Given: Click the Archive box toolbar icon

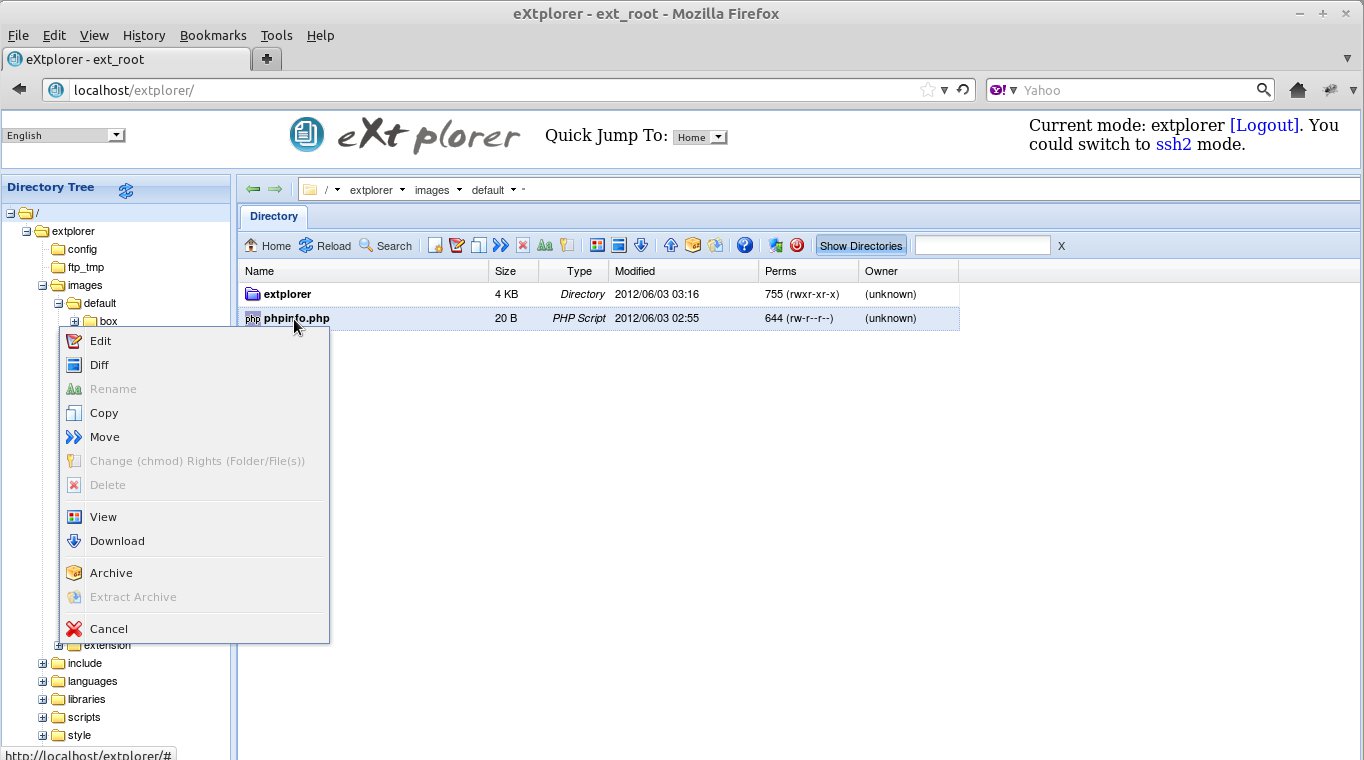Looking at the screenshot, I should coord(693,245).
